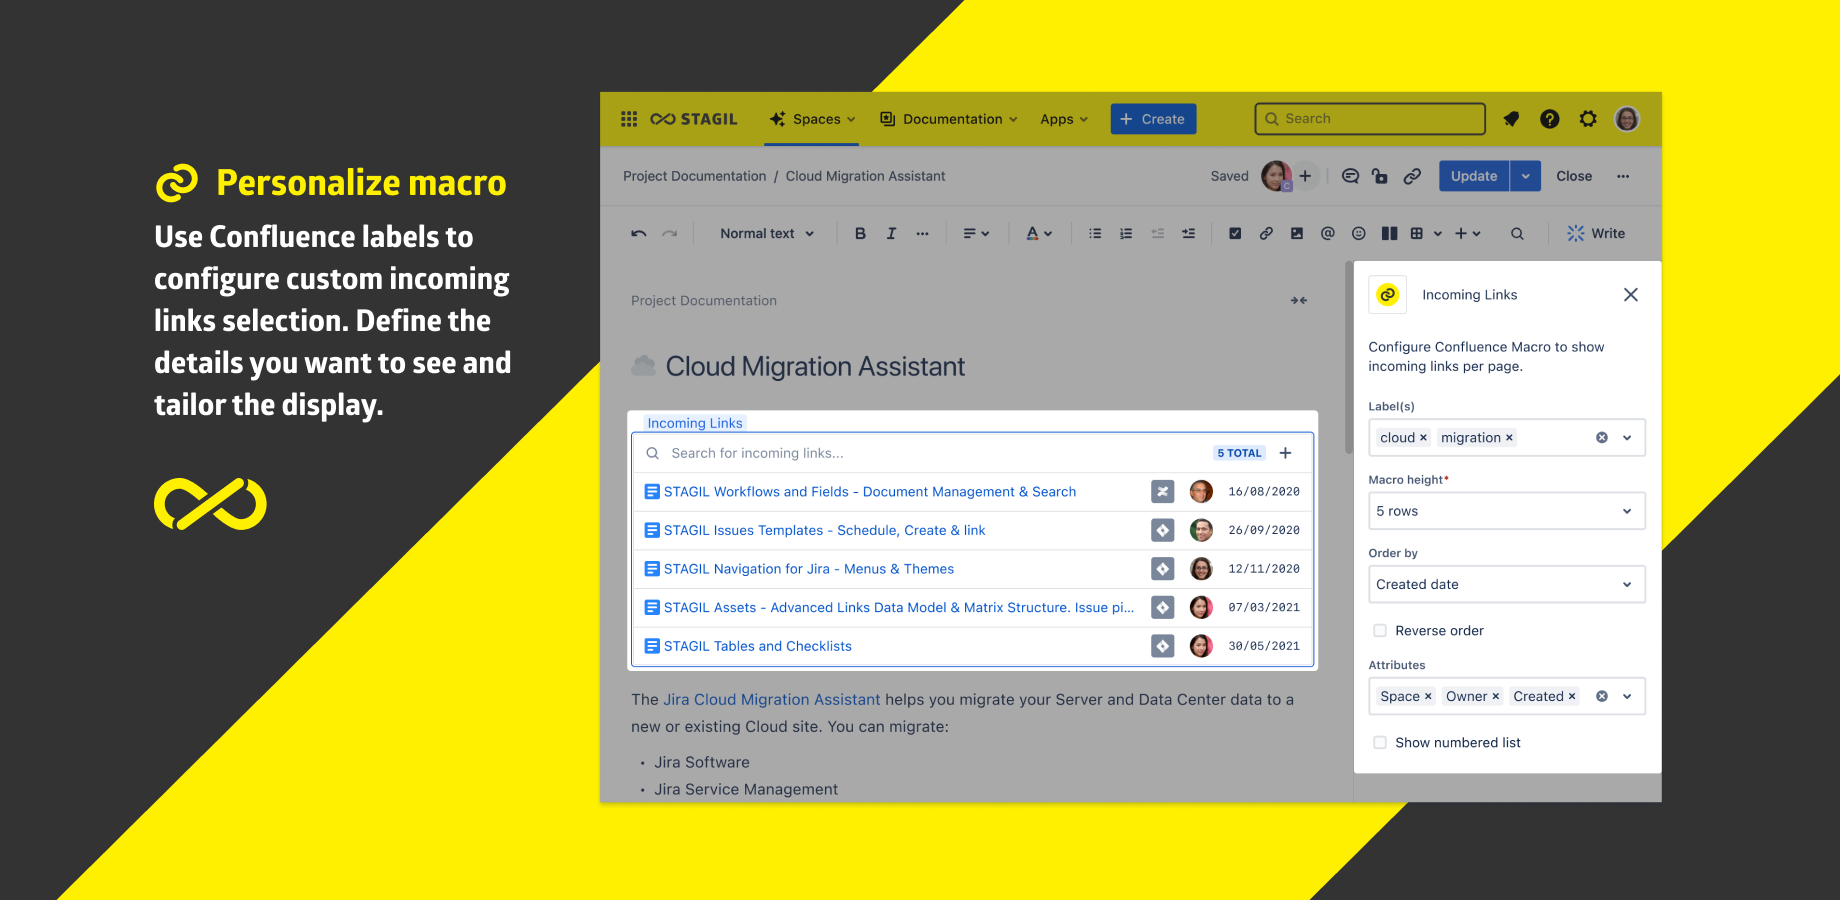This screenshot has height=900, width=1840.
Task: Click the Write AI button
Action: [x=1596, y=233]
